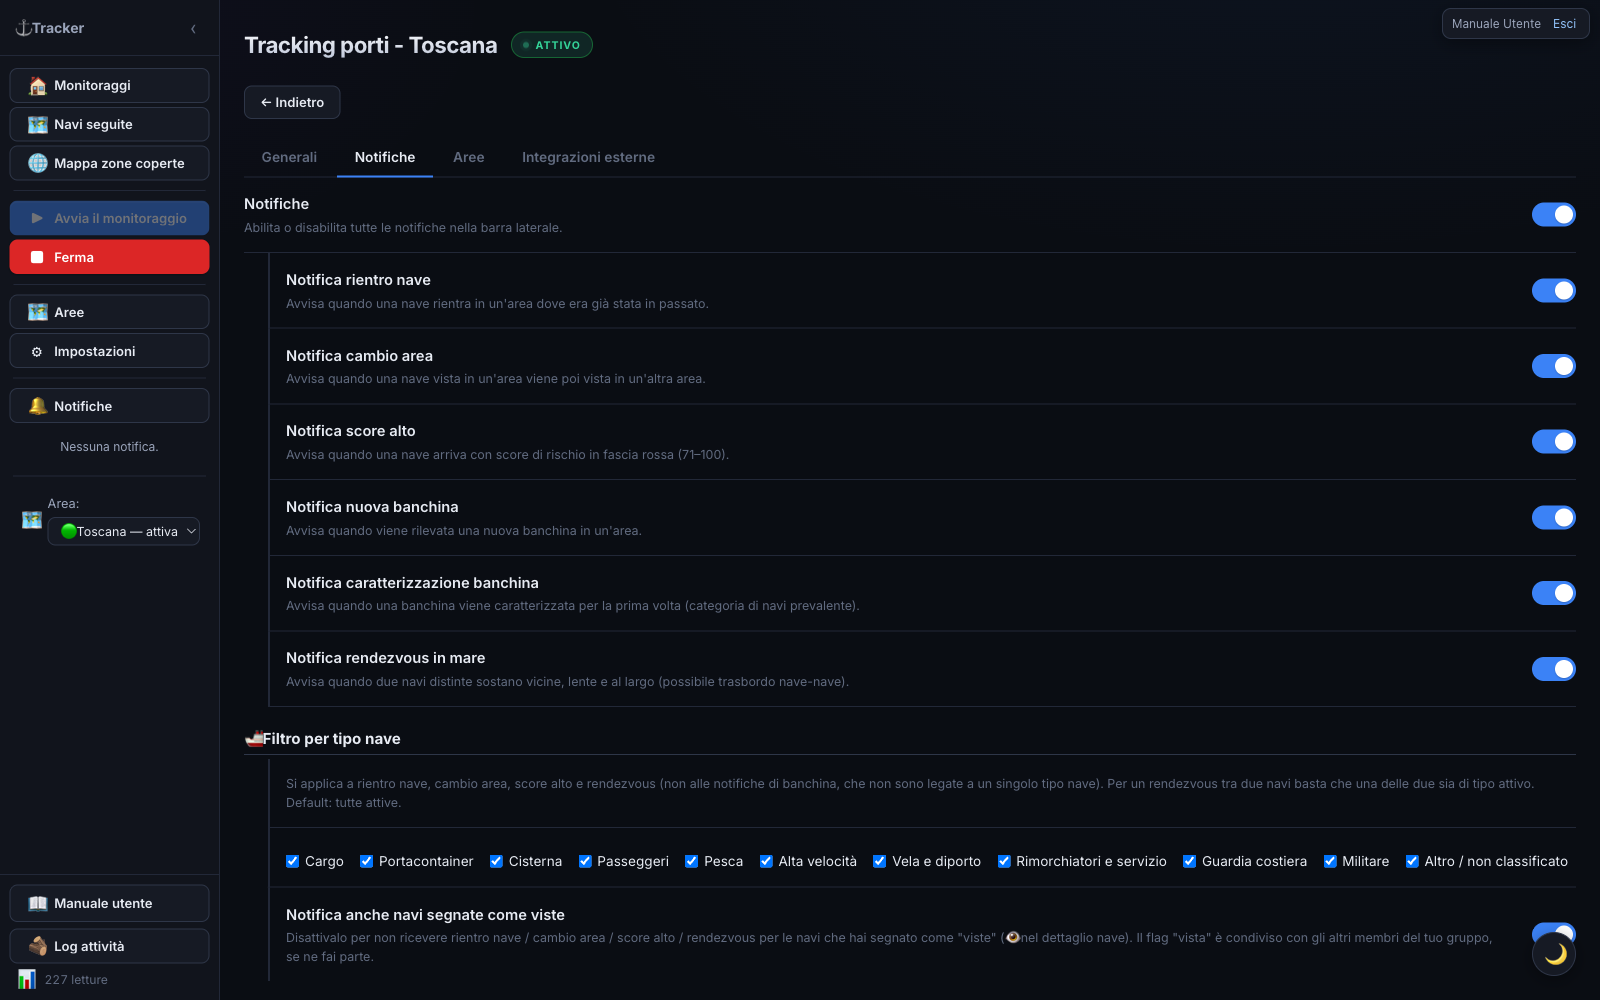Click the Notifiche sidebar panel header
The width and height of the screenshot is (1600, 1000).
tap(109, 406)
